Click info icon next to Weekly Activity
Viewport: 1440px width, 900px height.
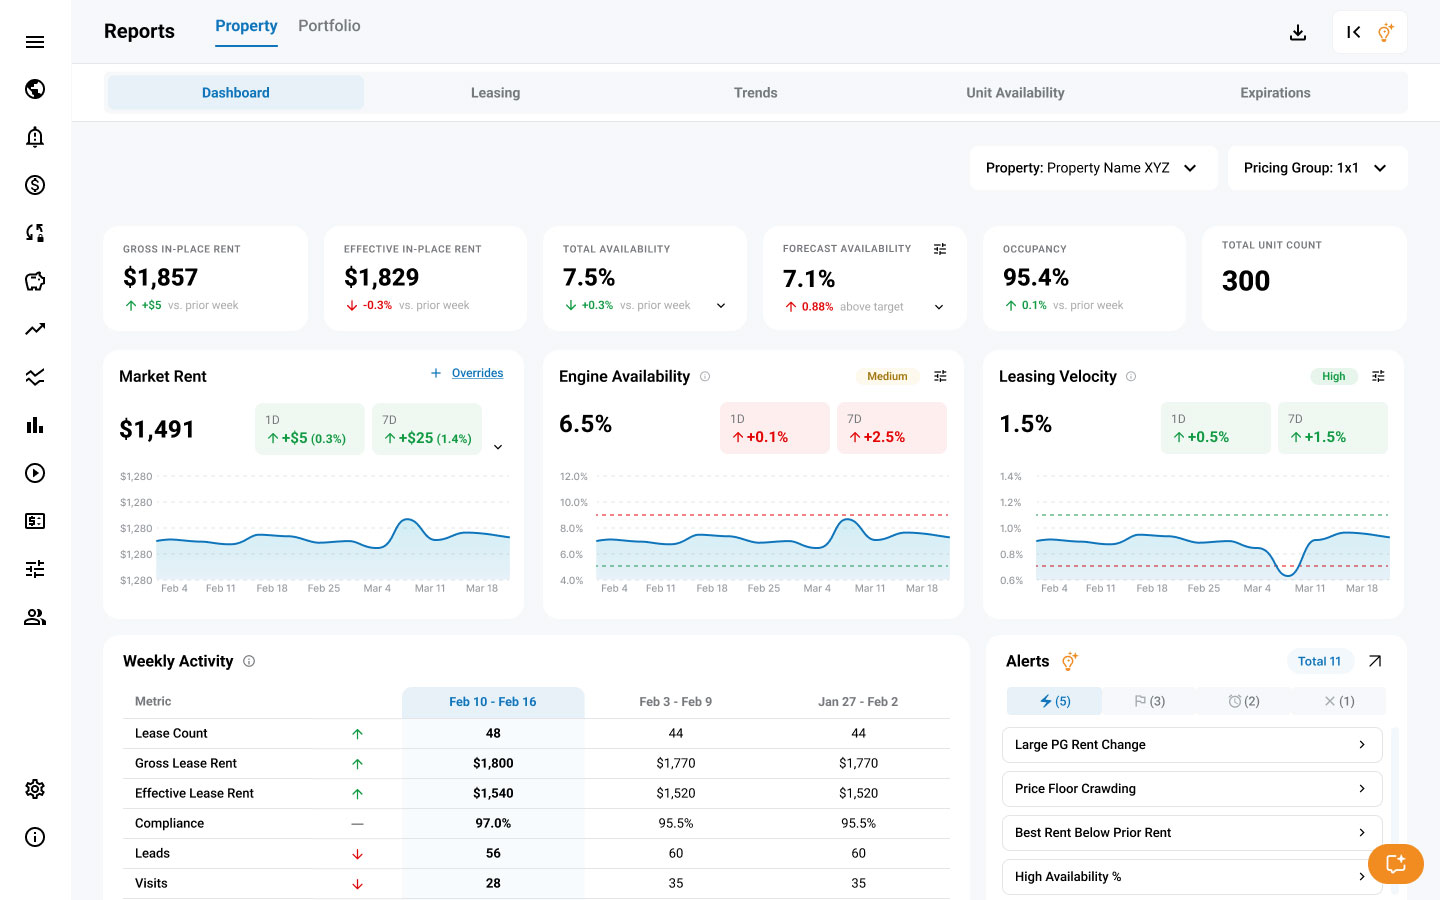coord(249,661)
